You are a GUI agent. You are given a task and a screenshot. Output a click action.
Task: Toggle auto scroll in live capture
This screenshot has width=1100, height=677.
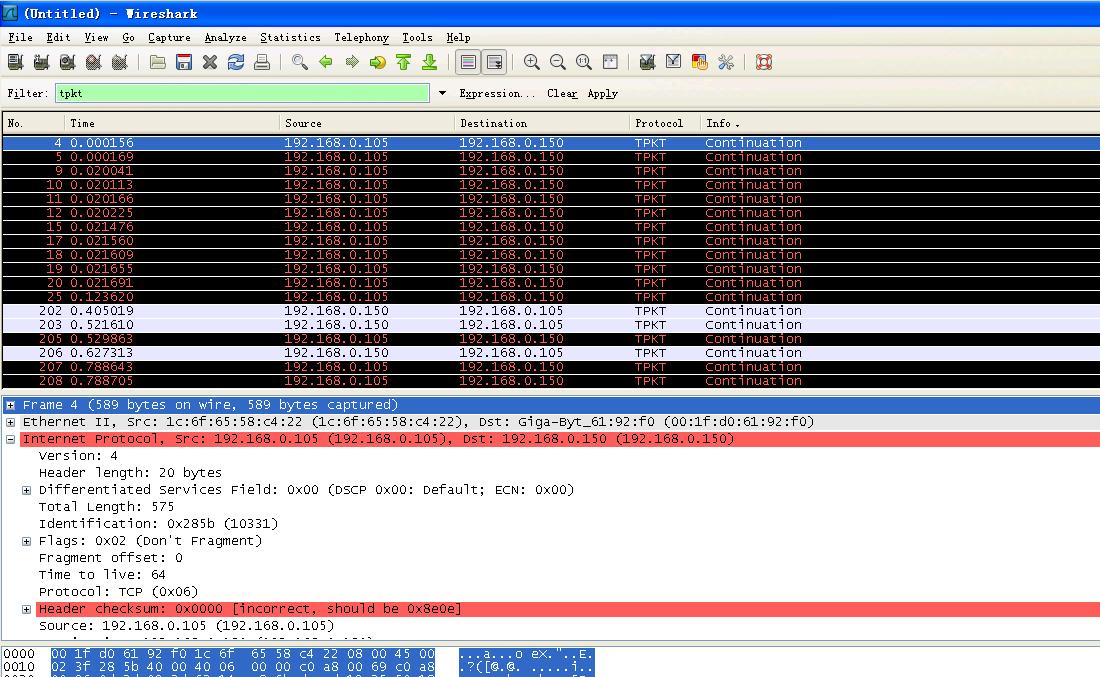tap(494, 62)
